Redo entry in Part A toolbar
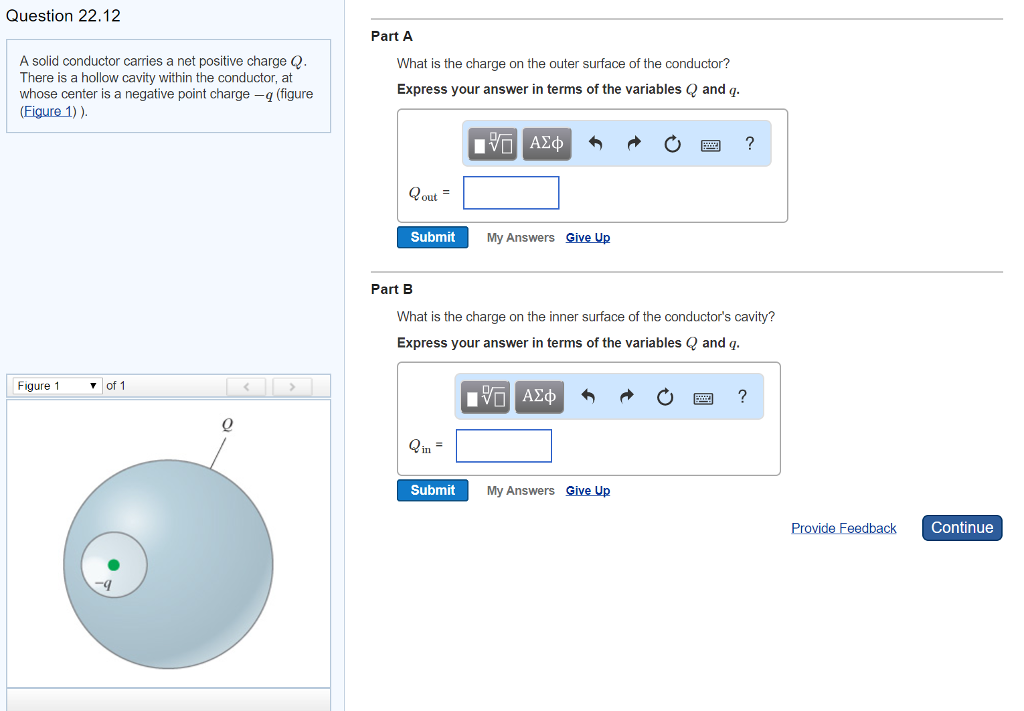 pos(633,144)
